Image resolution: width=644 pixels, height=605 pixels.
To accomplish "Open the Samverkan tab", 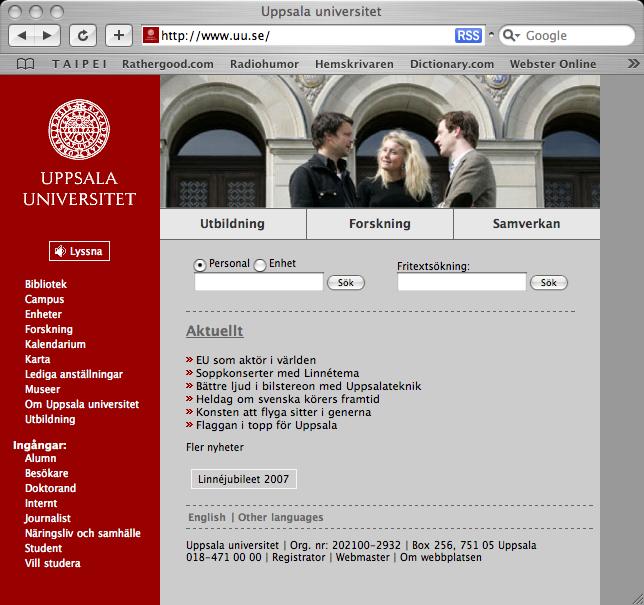I will point(527,224).
